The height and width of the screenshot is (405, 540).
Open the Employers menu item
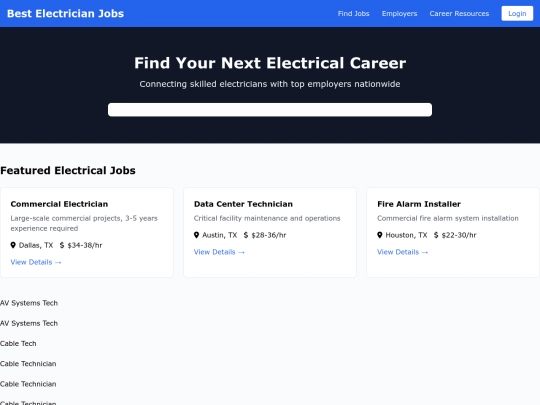click(x=399, y=13)
